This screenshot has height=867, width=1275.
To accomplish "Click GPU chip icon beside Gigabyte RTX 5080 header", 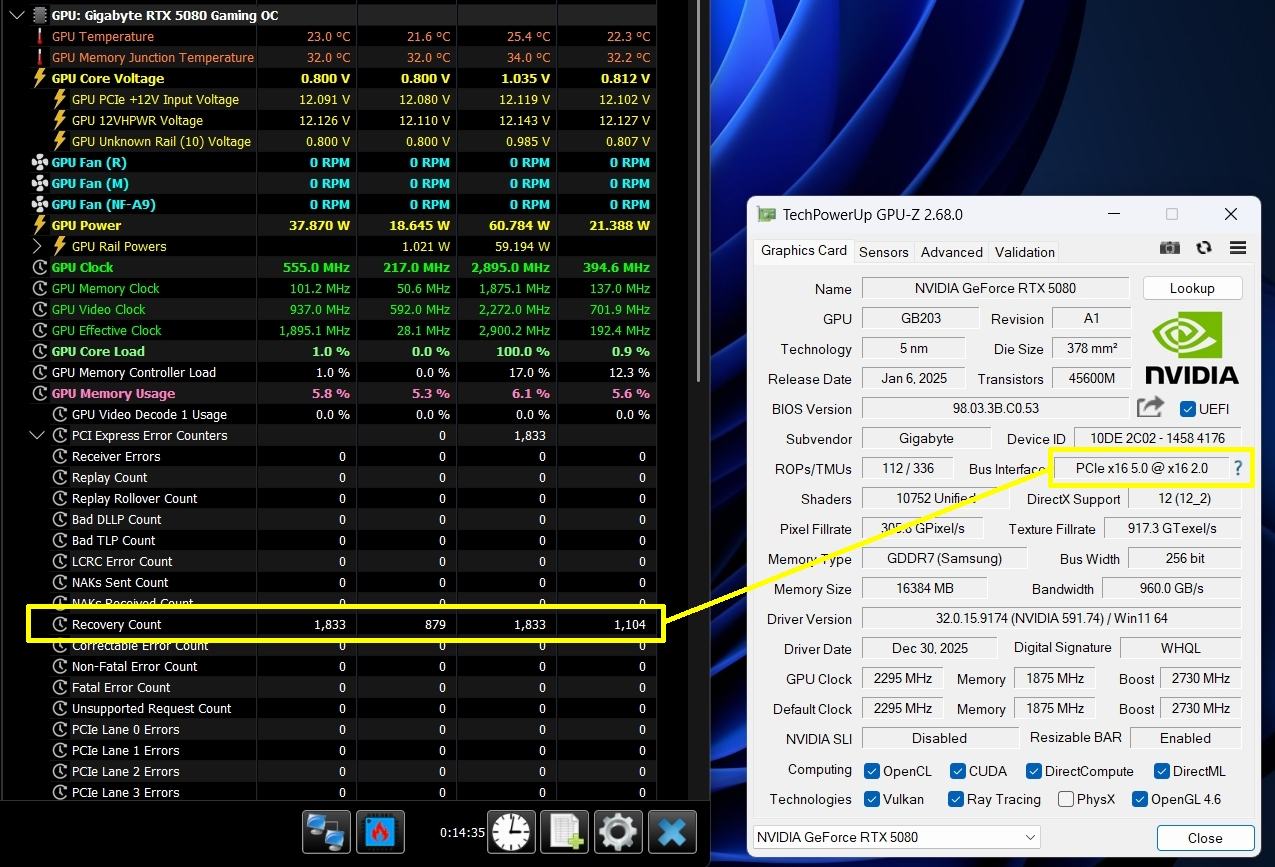I will 39,15.
